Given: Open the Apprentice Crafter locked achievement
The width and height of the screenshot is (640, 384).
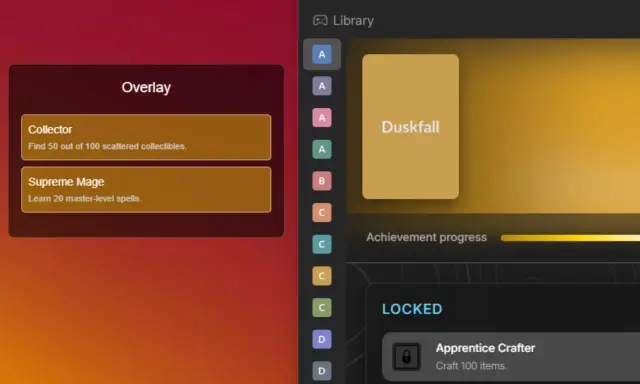Looking at the screenshot, I should (x=511, y=357).
